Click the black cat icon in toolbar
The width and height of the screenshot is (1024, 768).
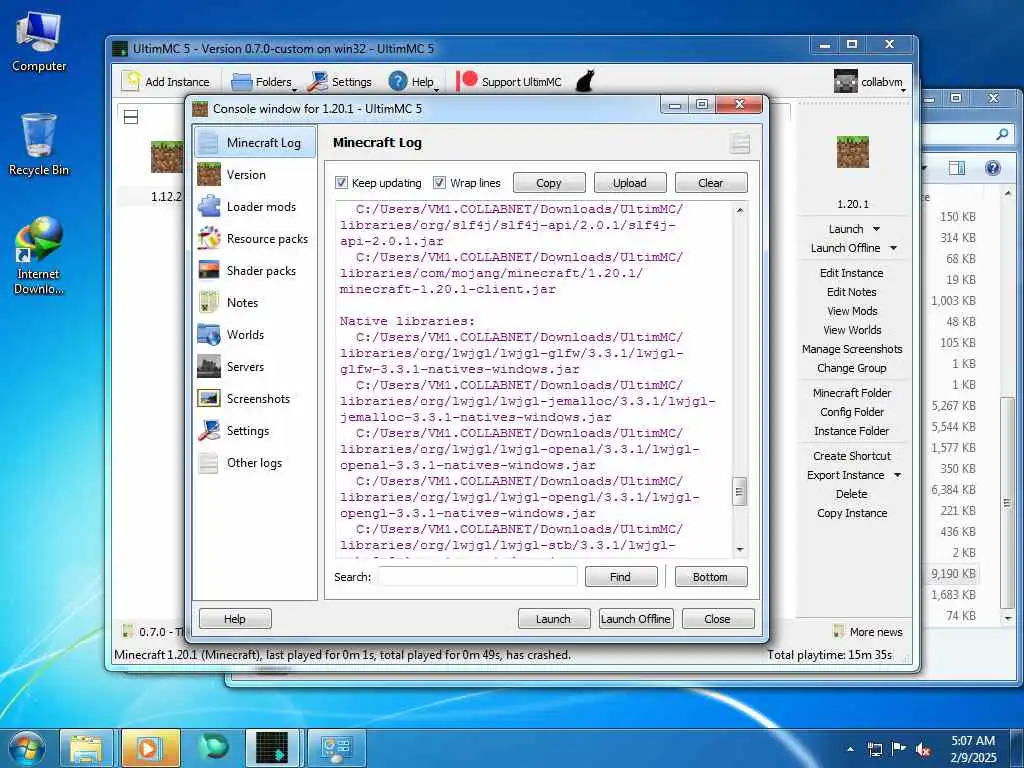585,81
